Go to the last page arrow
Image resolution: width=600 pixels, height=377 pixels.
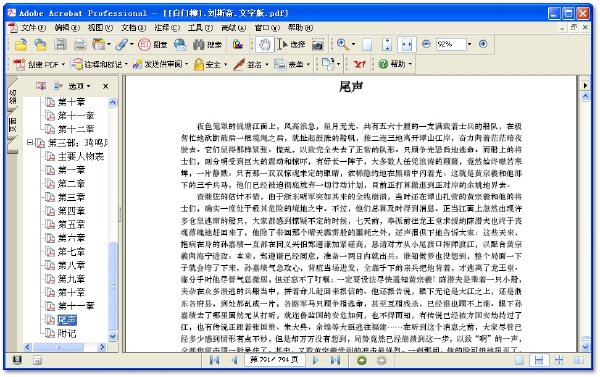pos(335,360)
